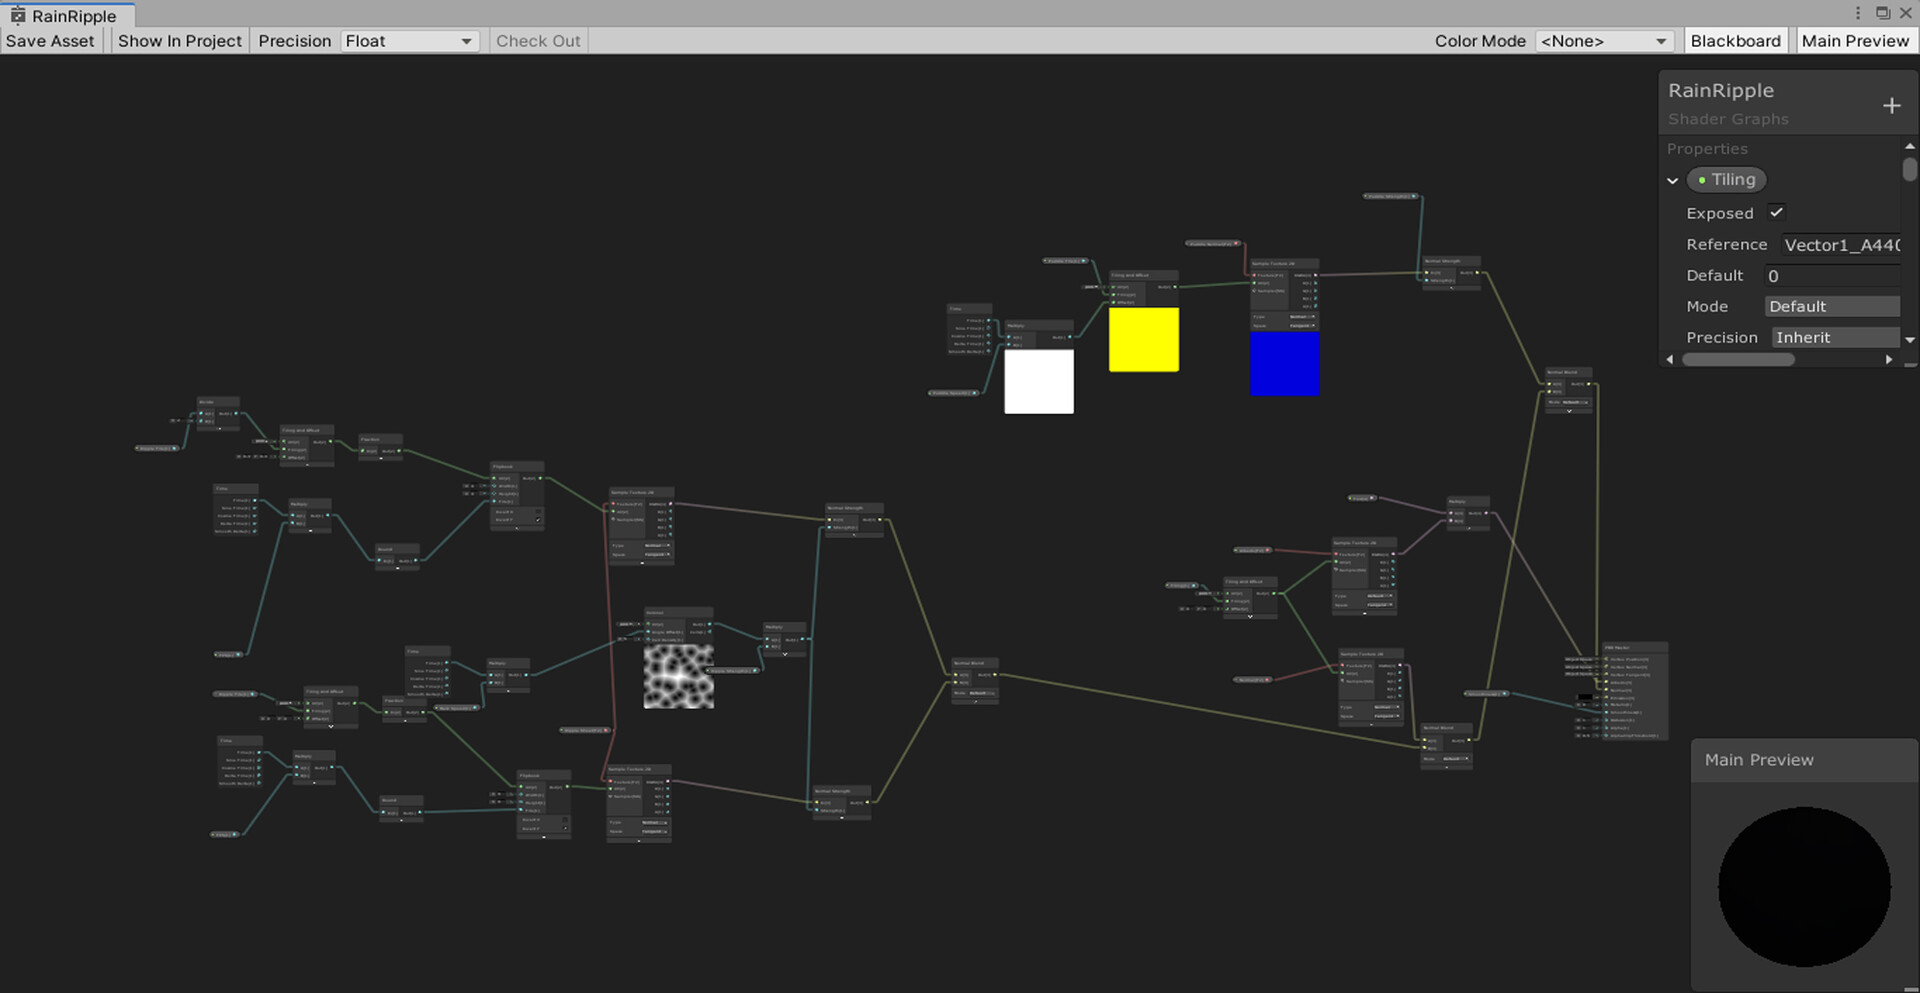Open the Color Mode dropdown

(x=1604, y=41)
